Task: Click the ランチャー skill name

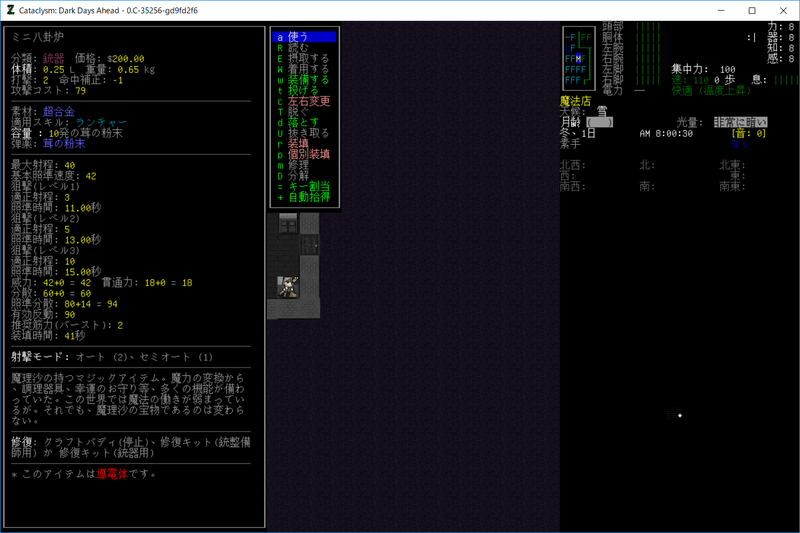Action: tap(101, 122)
